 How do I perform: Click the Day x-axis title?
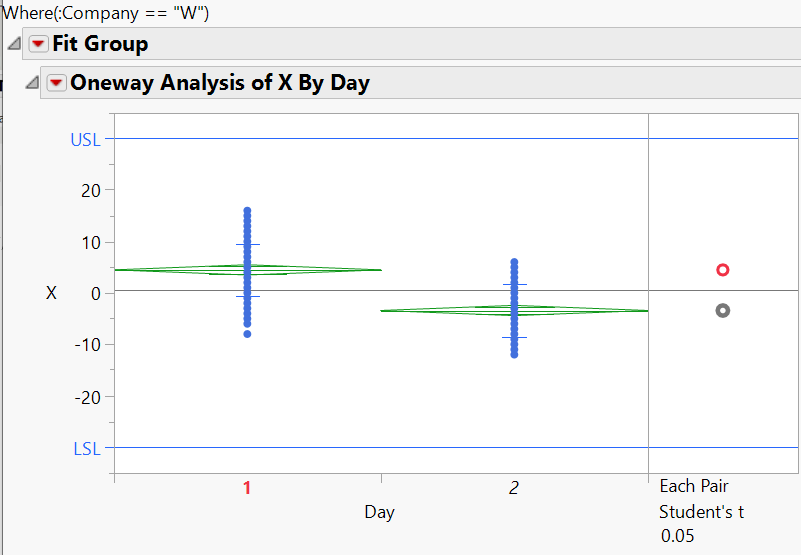coord(379,512)
